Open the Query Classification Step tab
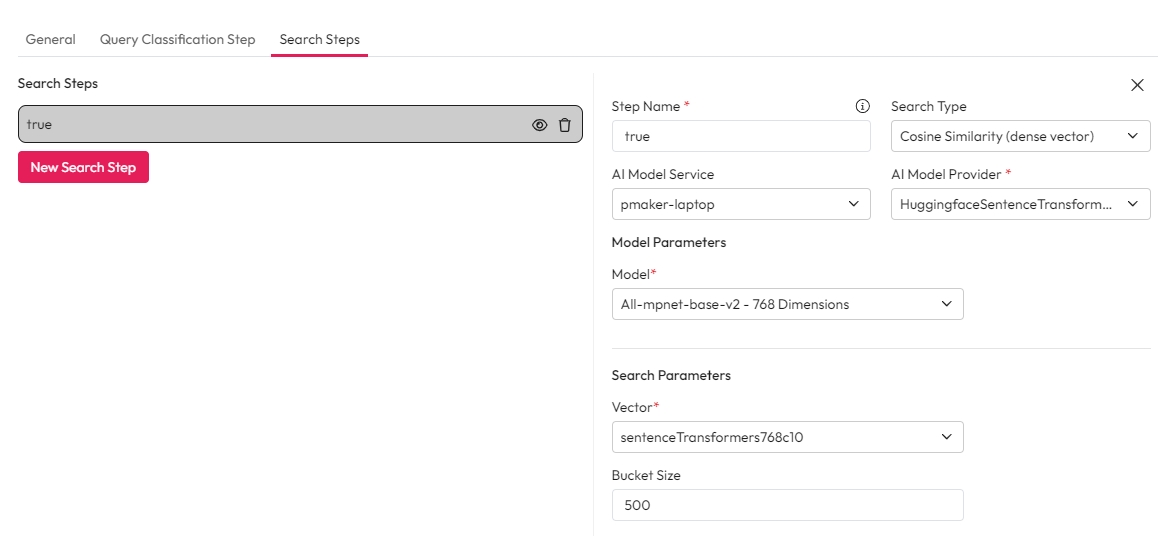Screen dimensions: 1158x536 click(x=177, y=40)
